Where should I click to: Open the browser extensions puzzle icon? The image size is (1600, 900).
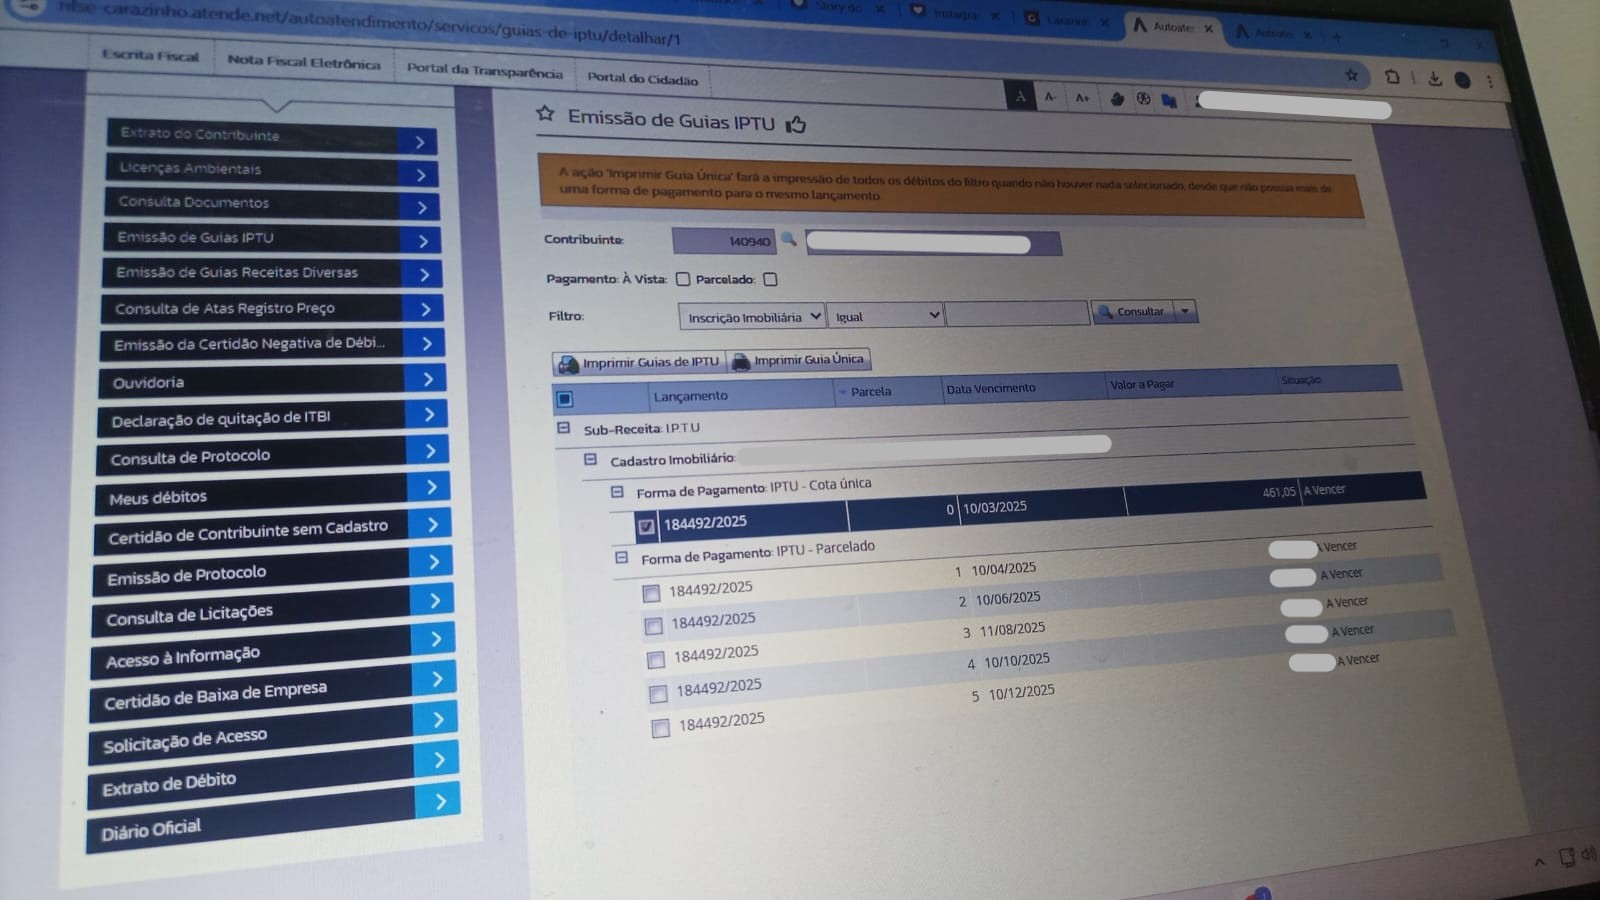click(x=1392, y=77)
